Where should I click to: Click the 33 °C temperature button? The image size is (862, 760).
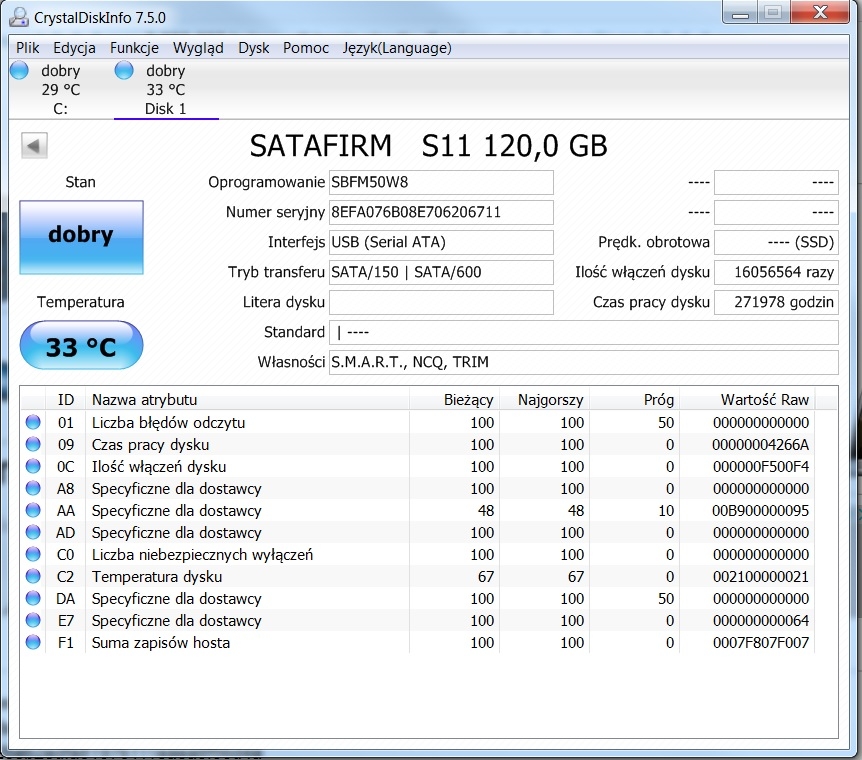[x=81, y=345]
